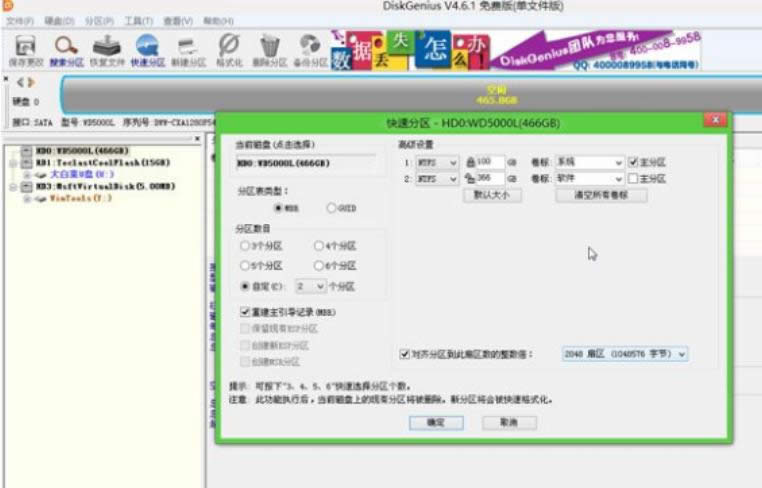
Task: Toggle the Rebuild MBR (重建主引导记录) checkbox
Action: click(x=246, y=312)
